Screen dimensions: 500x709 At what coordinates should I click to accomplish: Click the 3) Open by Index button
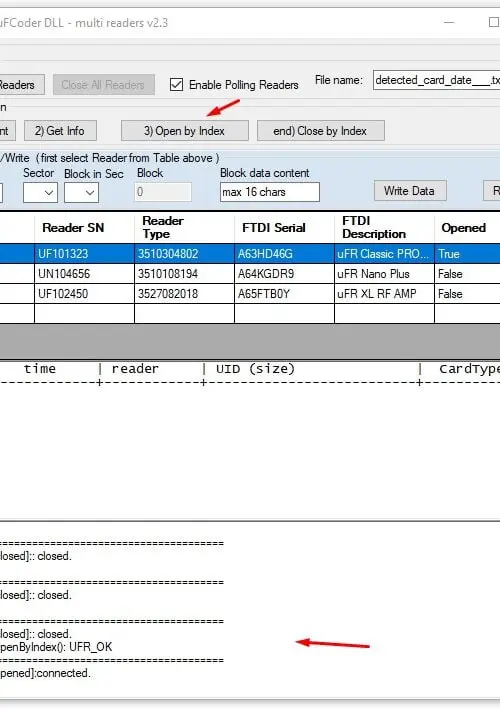[184, 131]
